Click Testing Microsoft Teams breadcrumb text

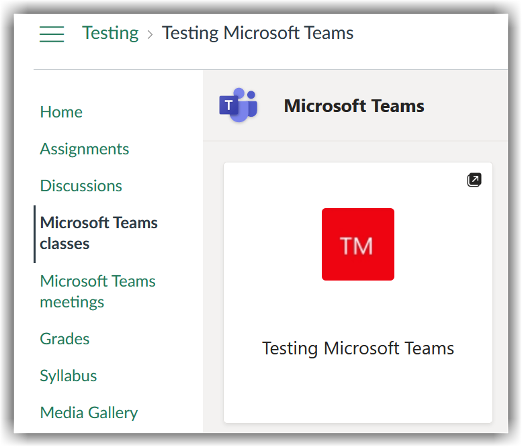[258, 33]
